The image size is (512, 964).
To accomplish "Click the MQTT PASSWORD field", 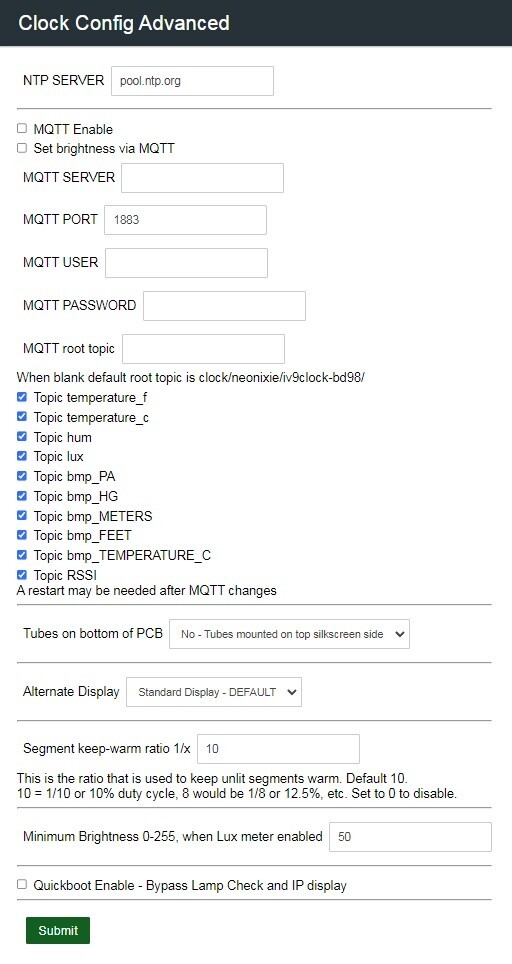I will coord(224,306).
